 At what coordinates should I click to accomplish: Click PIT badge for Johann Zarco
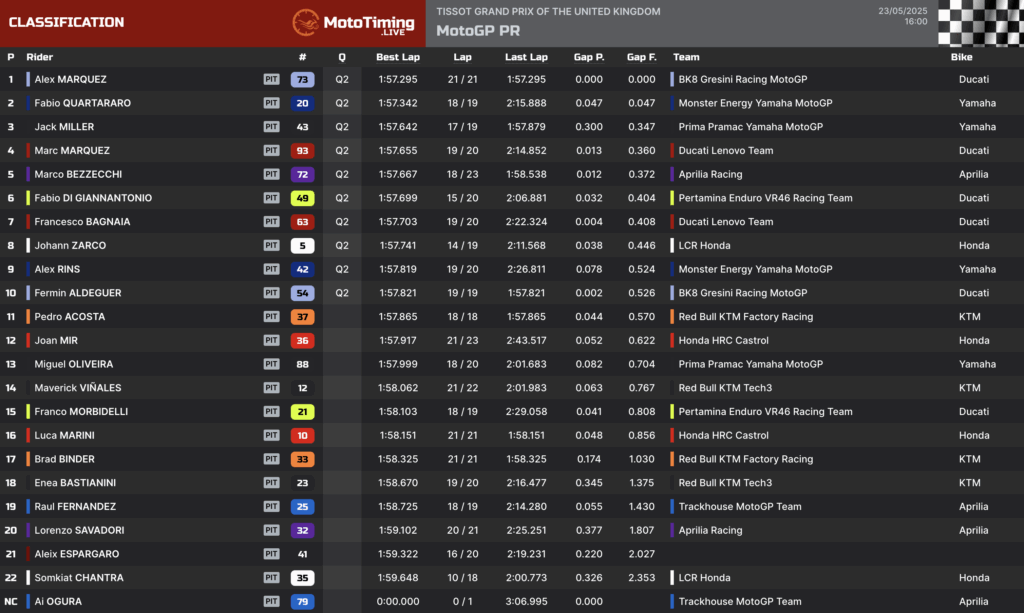[x=272, y=245]
